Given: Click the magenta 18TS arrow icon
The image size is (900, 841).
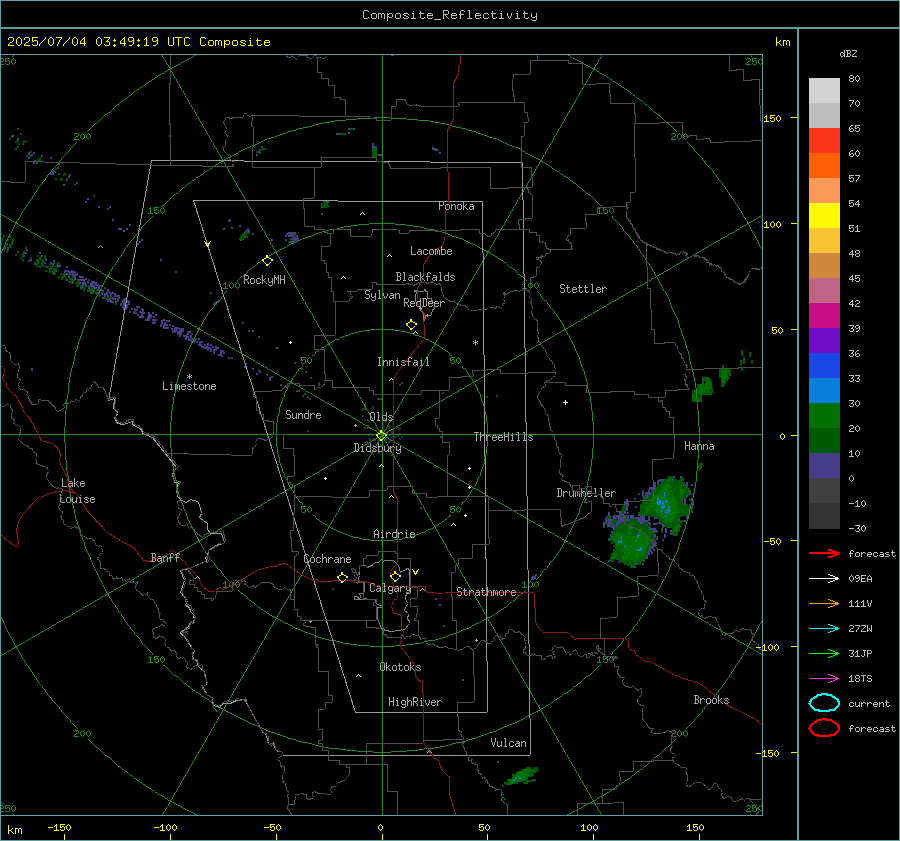Looking at the screenshot, I should 824,679.
